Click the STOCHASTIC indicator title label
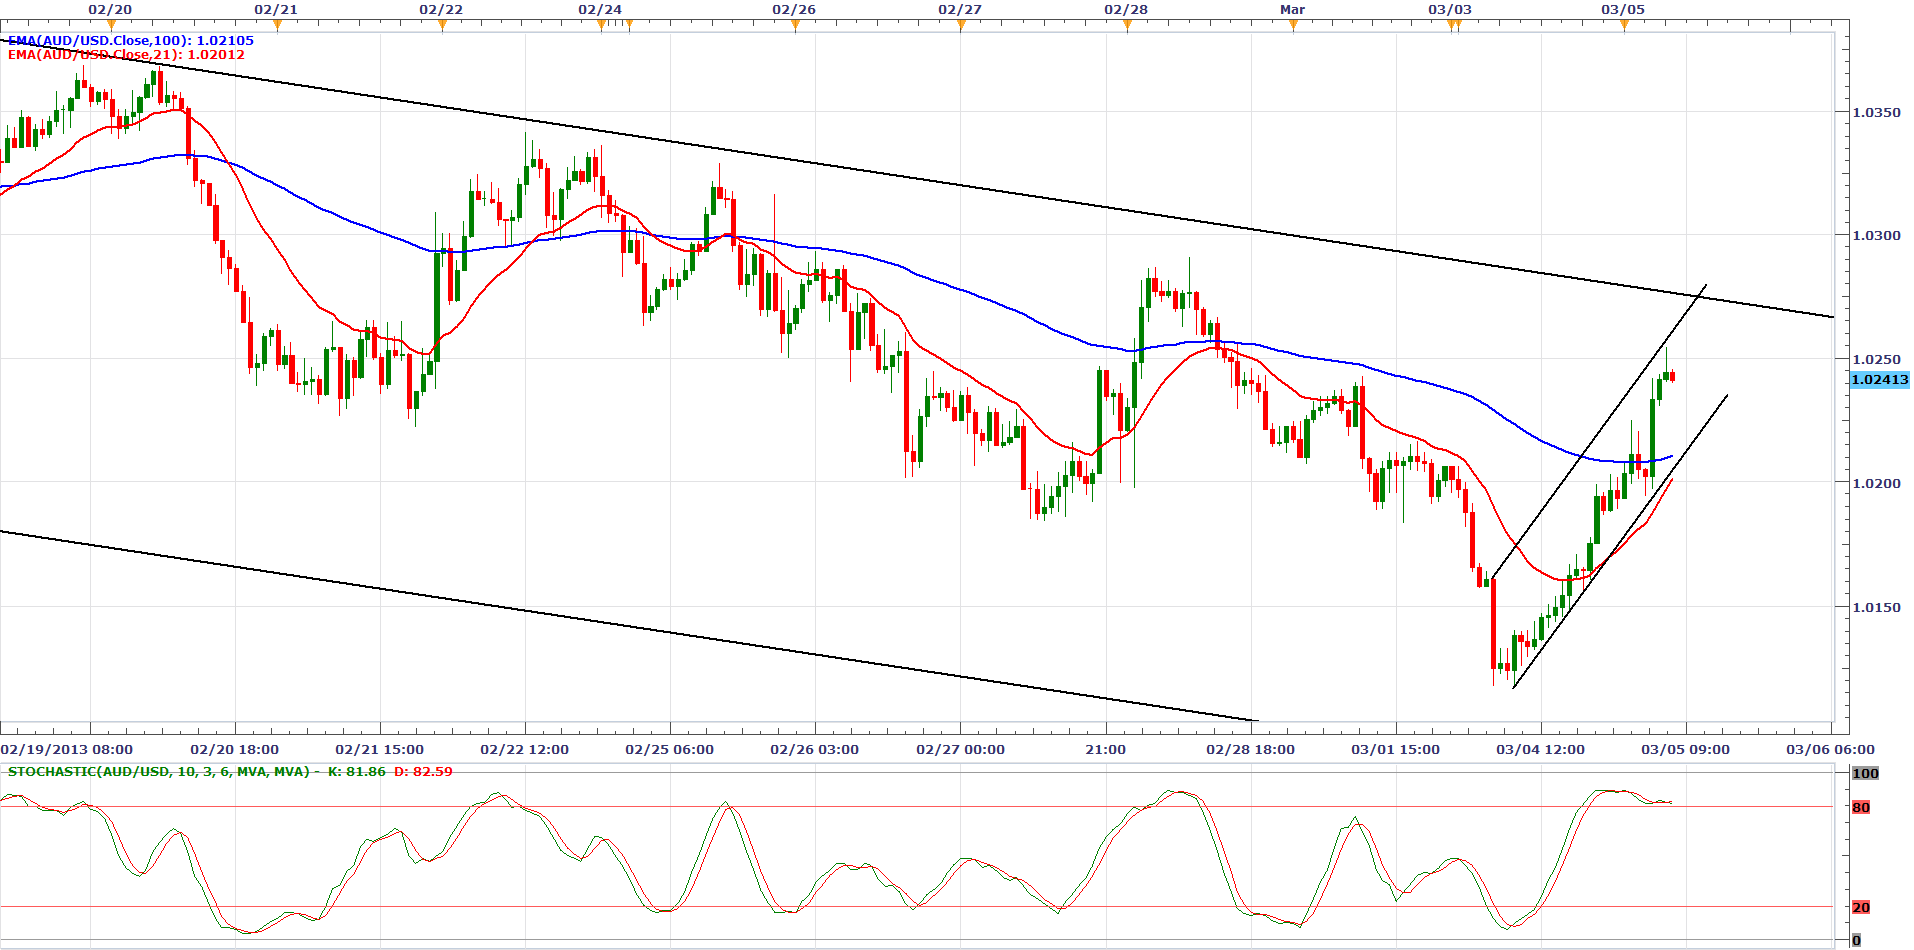This screenshot has width=1914, height=950. [x=159, y=772]
